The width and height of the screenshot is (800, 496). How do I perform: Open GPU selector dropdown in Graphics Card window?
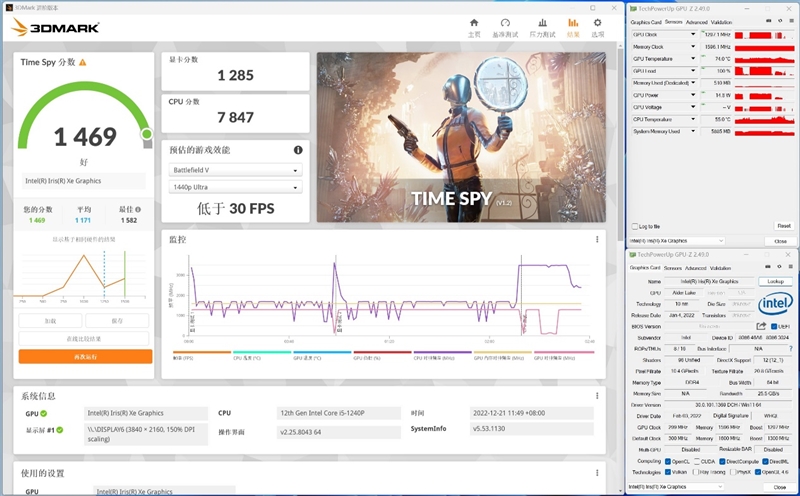point(676,487)
